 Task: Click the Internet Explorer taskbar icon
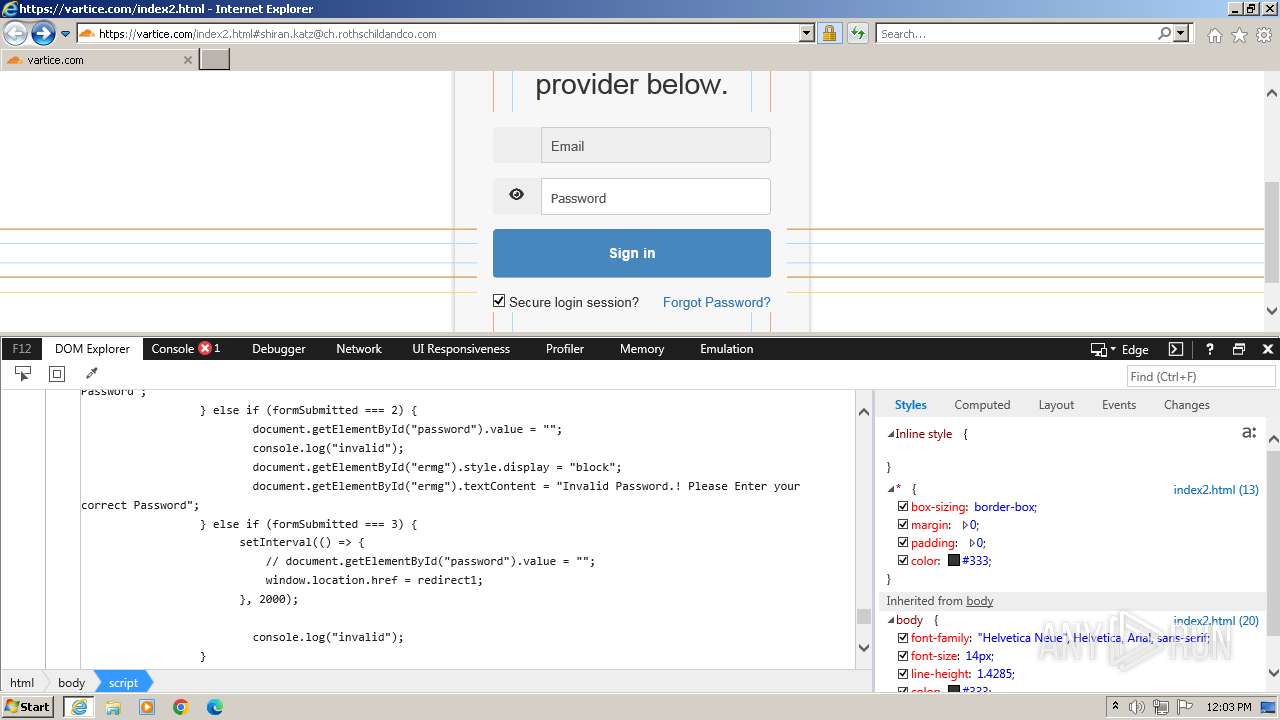click(x=79, y=707)
